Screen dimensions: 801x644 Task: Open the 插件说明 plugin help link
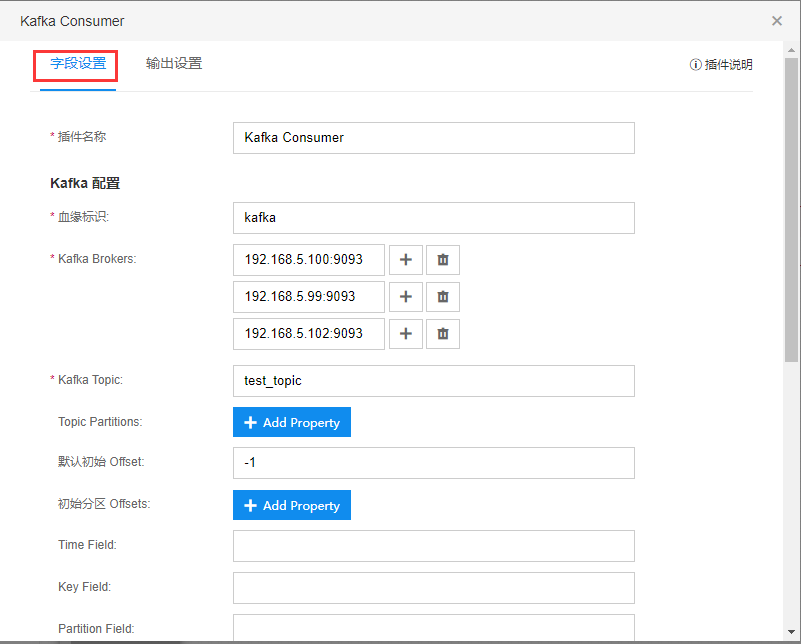(721, 65)
